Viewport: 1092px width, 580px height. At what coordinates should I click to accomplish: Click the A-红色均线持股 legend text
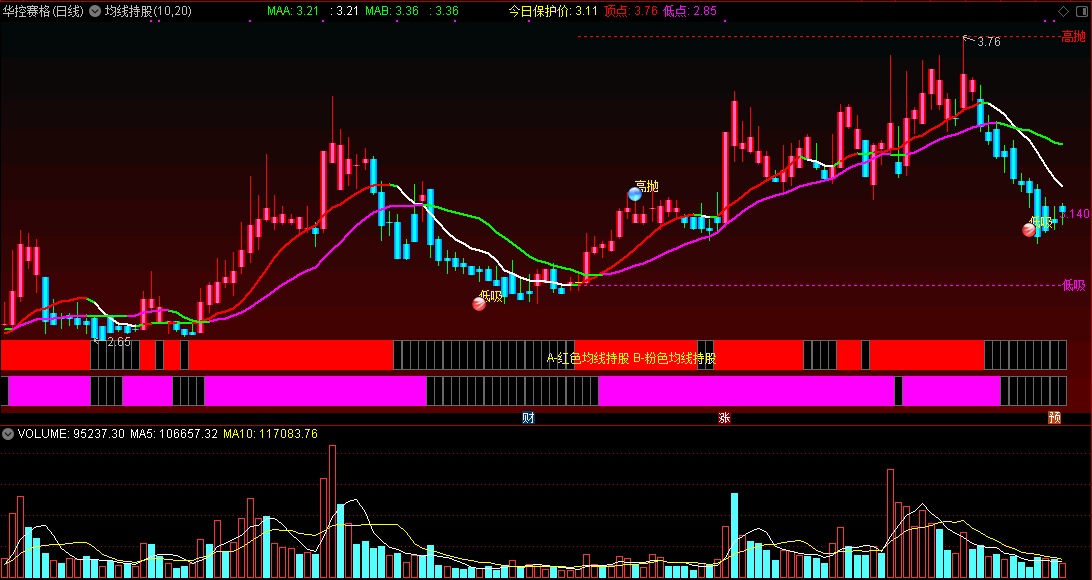click(588, 359)
